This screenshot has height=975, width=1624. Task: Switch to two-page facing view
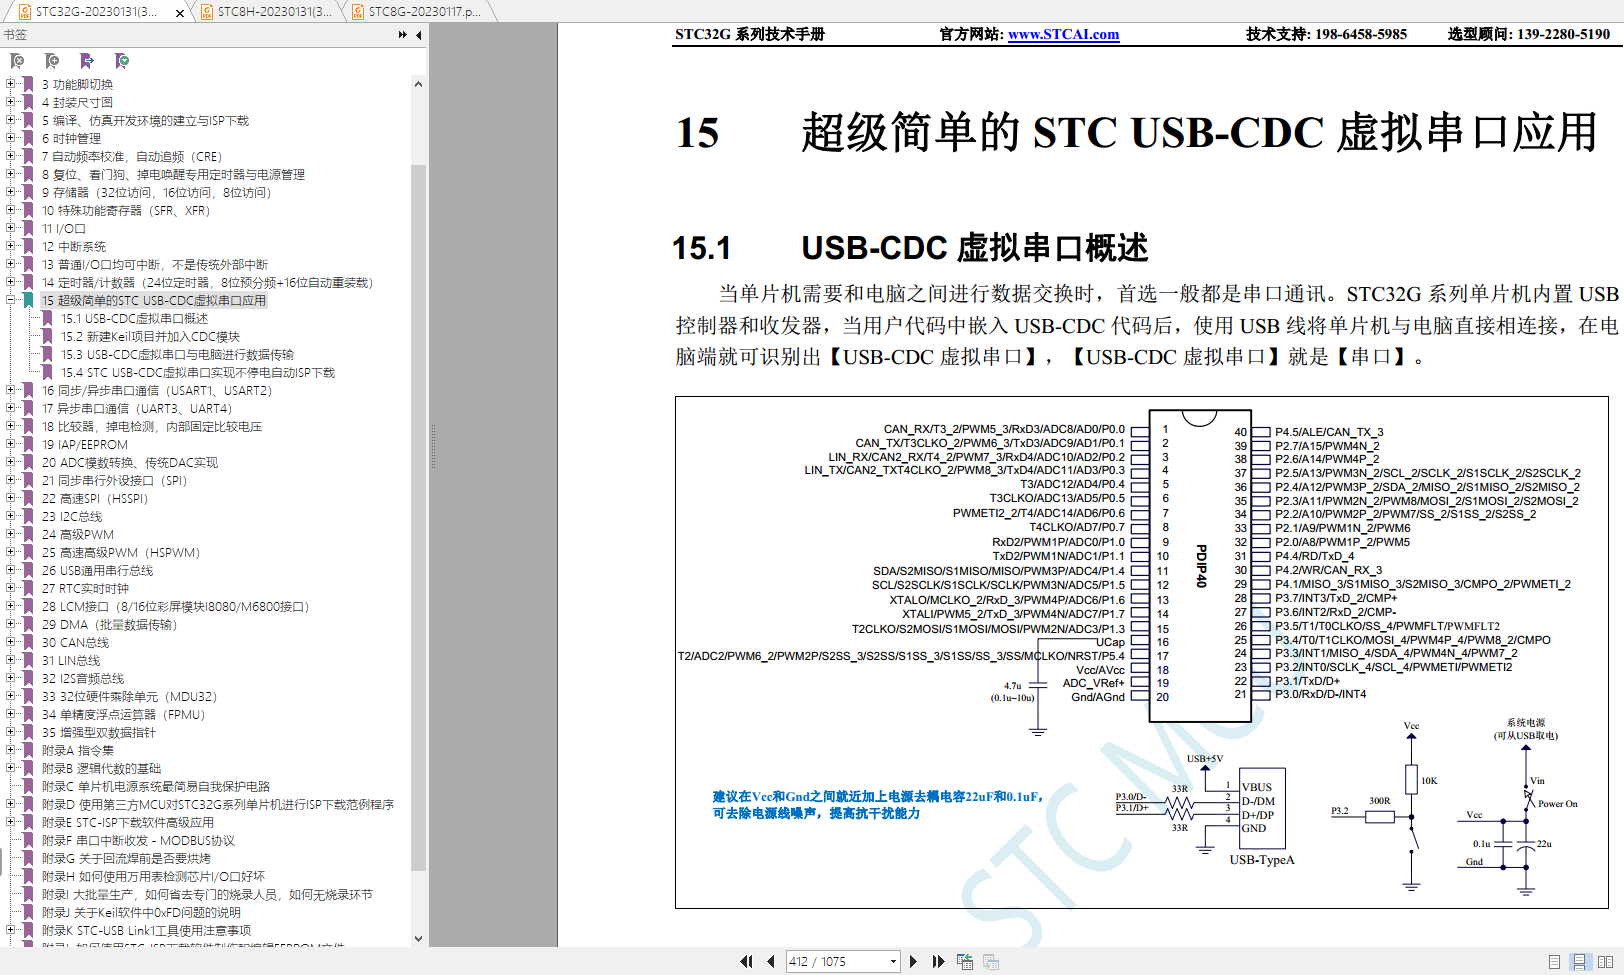tap(1605, 962)
